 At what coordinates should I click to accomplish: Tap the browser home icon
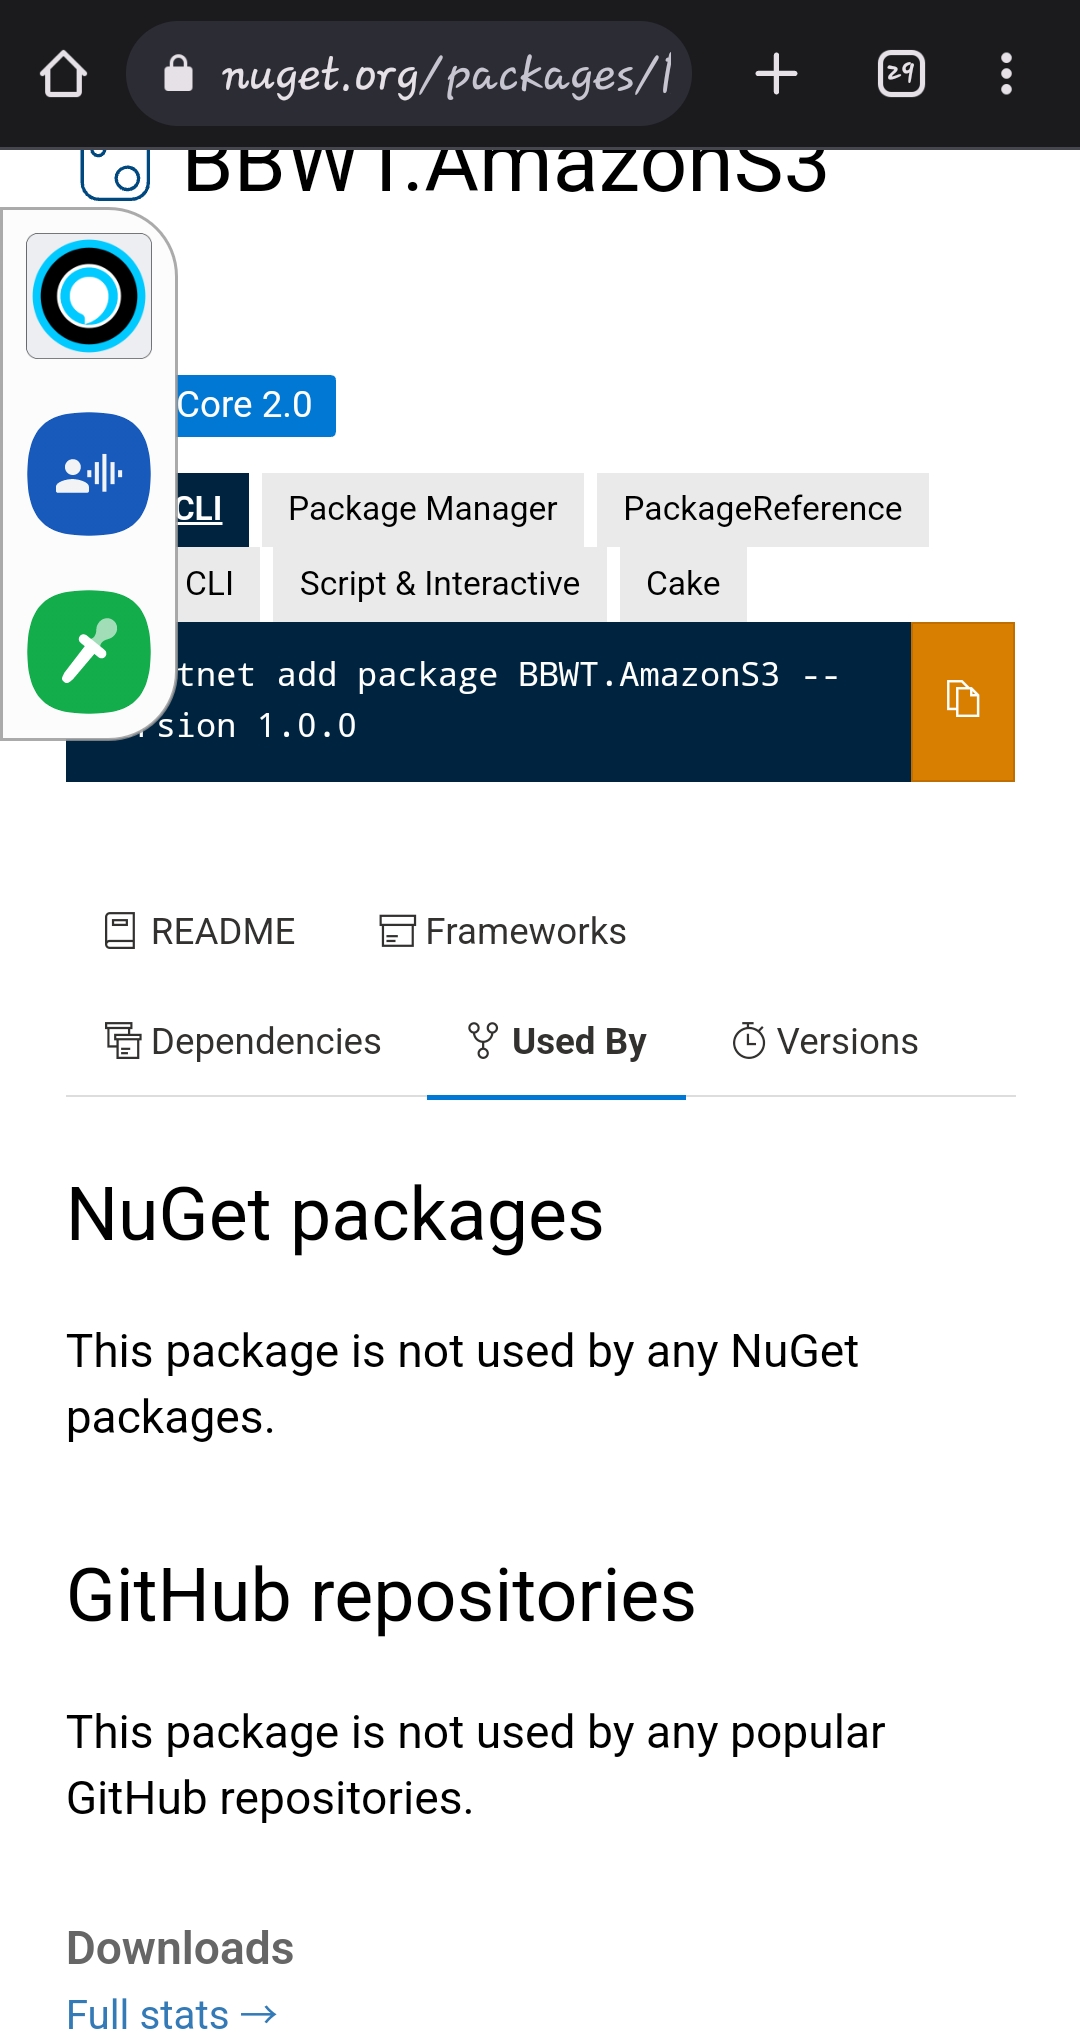(x=63, y=74)
